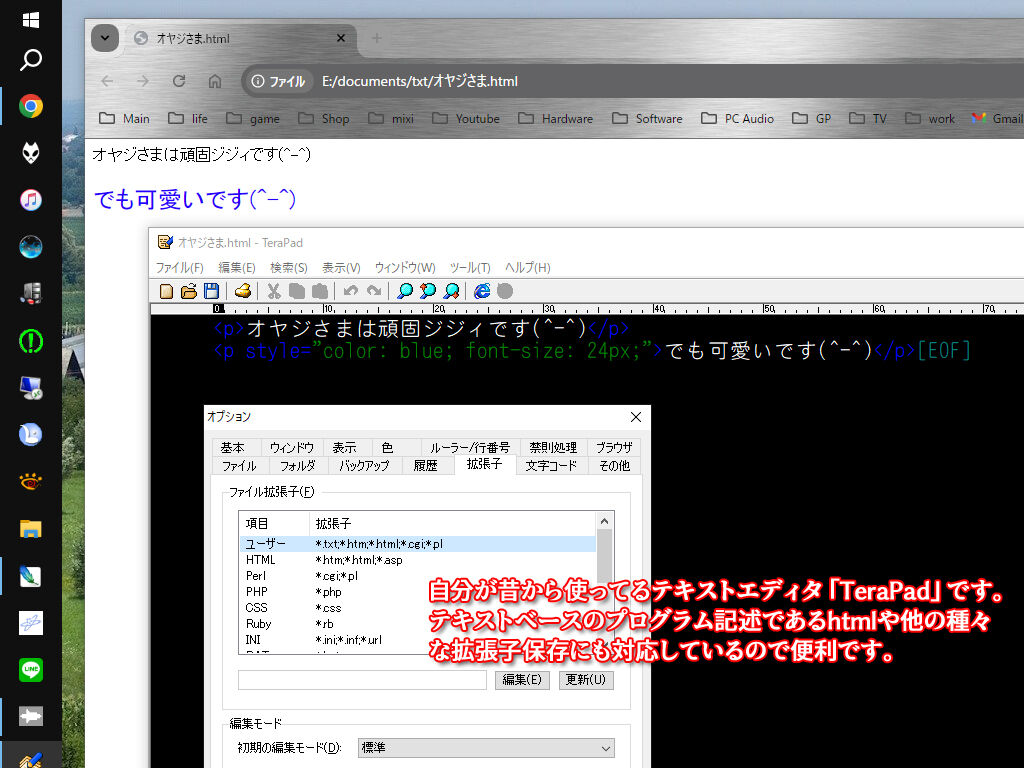Click the extension list scrollbar up arrow
The height and width of the screenshot is (768, 1024).
604,521
